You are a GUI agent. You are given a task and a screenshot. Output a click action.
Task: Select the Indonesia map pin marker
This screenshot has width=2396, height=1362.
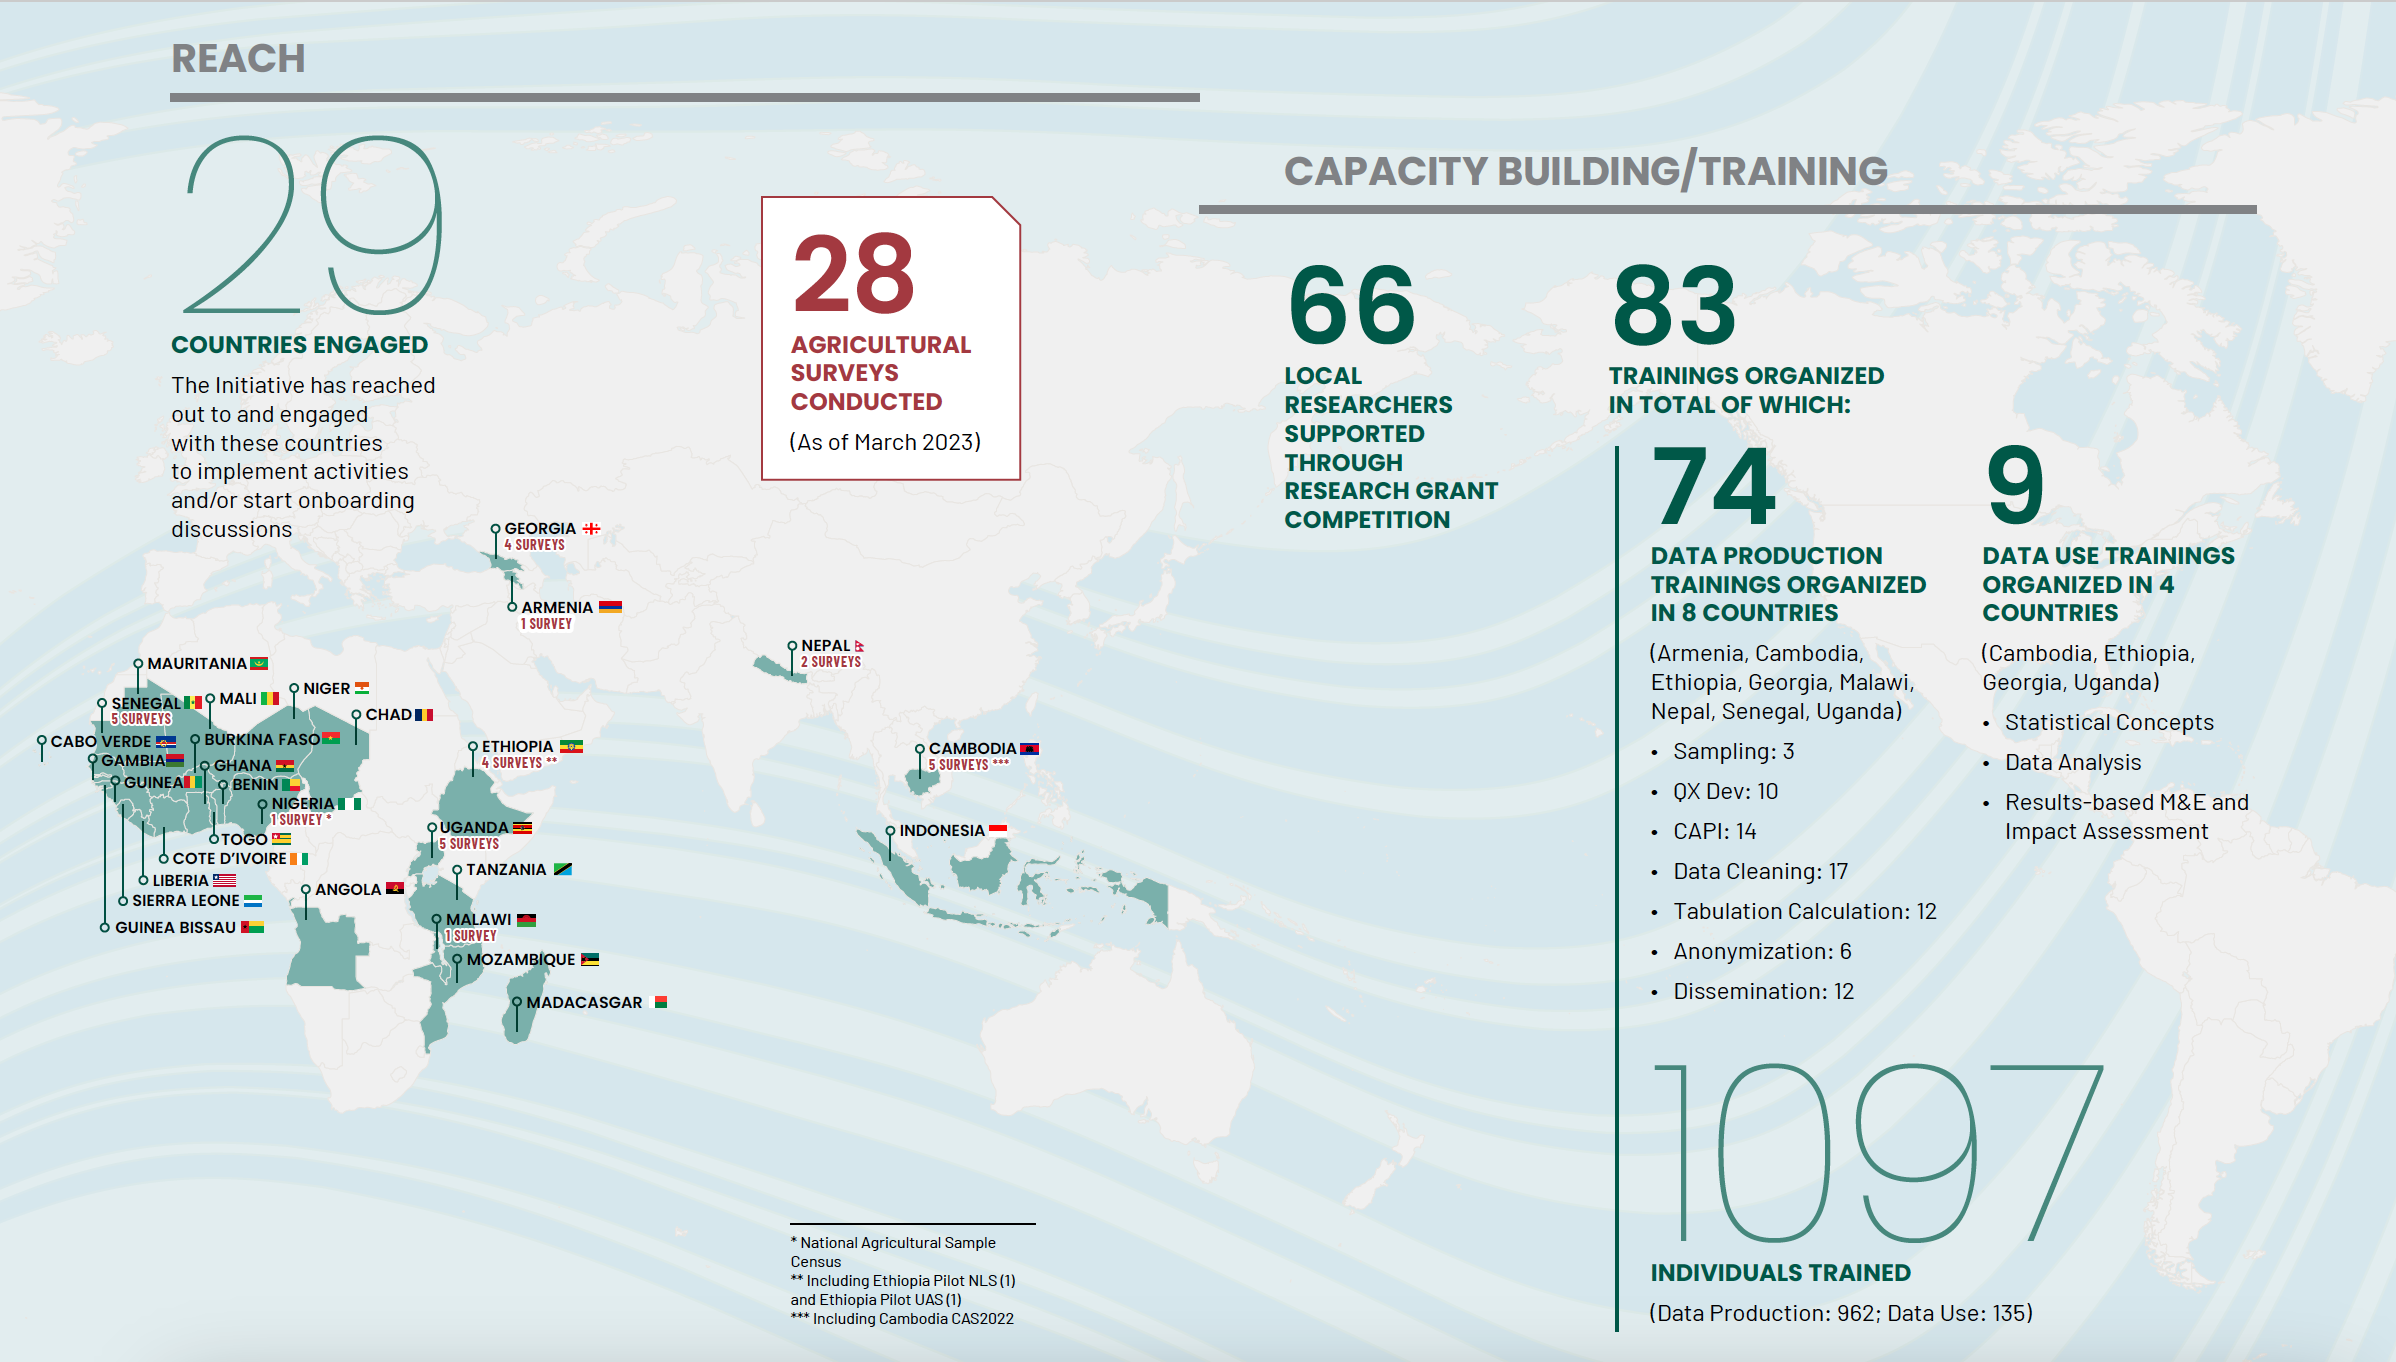(x=890, y=831)
